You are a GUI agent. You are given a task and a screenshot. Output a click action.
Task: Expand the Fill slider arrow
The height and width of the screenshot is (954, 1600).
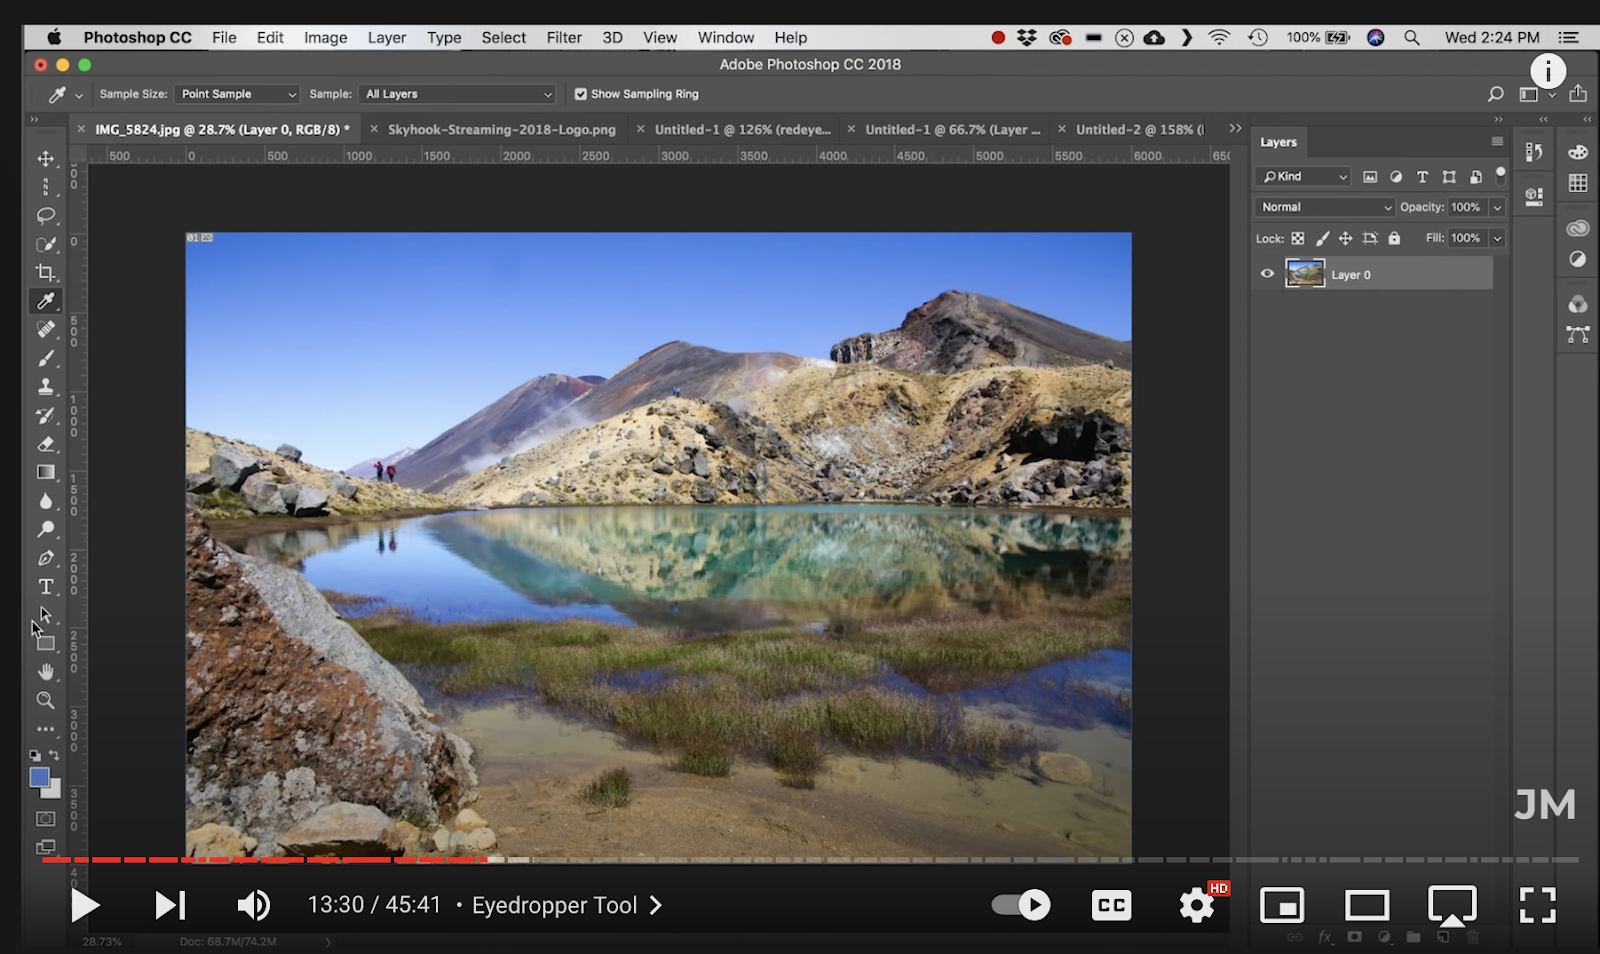pos(1497,238)
